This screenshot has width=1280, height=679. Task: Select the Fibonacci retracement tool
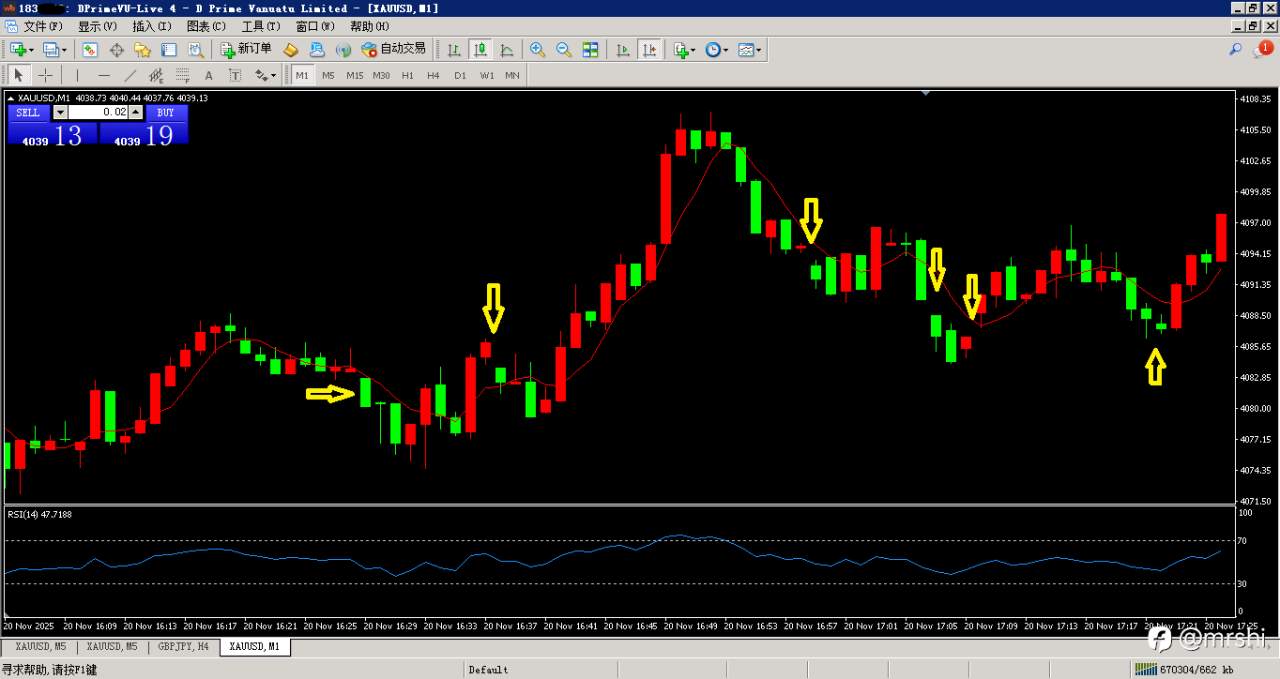[183, 75]
